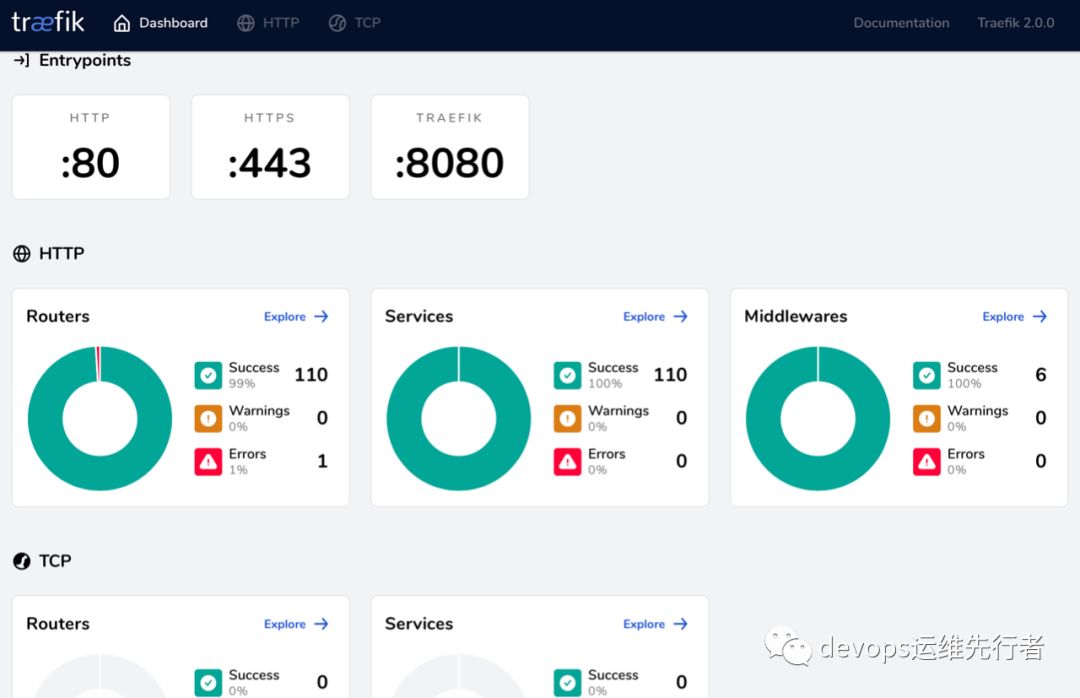Click the globe icon beside HTTP heading
The image size is (1080, 698).
22,254
